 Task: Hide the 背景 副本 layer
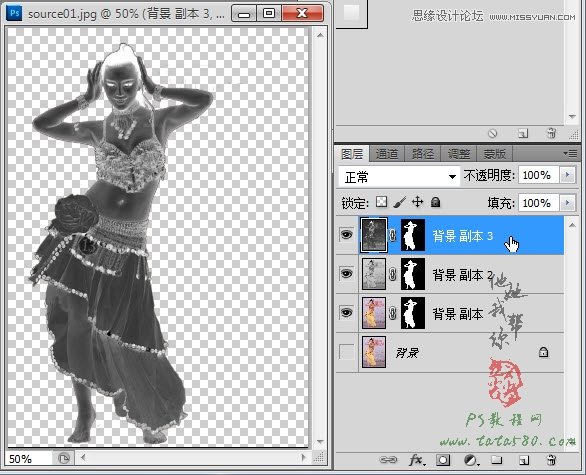(x=346, y=312)
